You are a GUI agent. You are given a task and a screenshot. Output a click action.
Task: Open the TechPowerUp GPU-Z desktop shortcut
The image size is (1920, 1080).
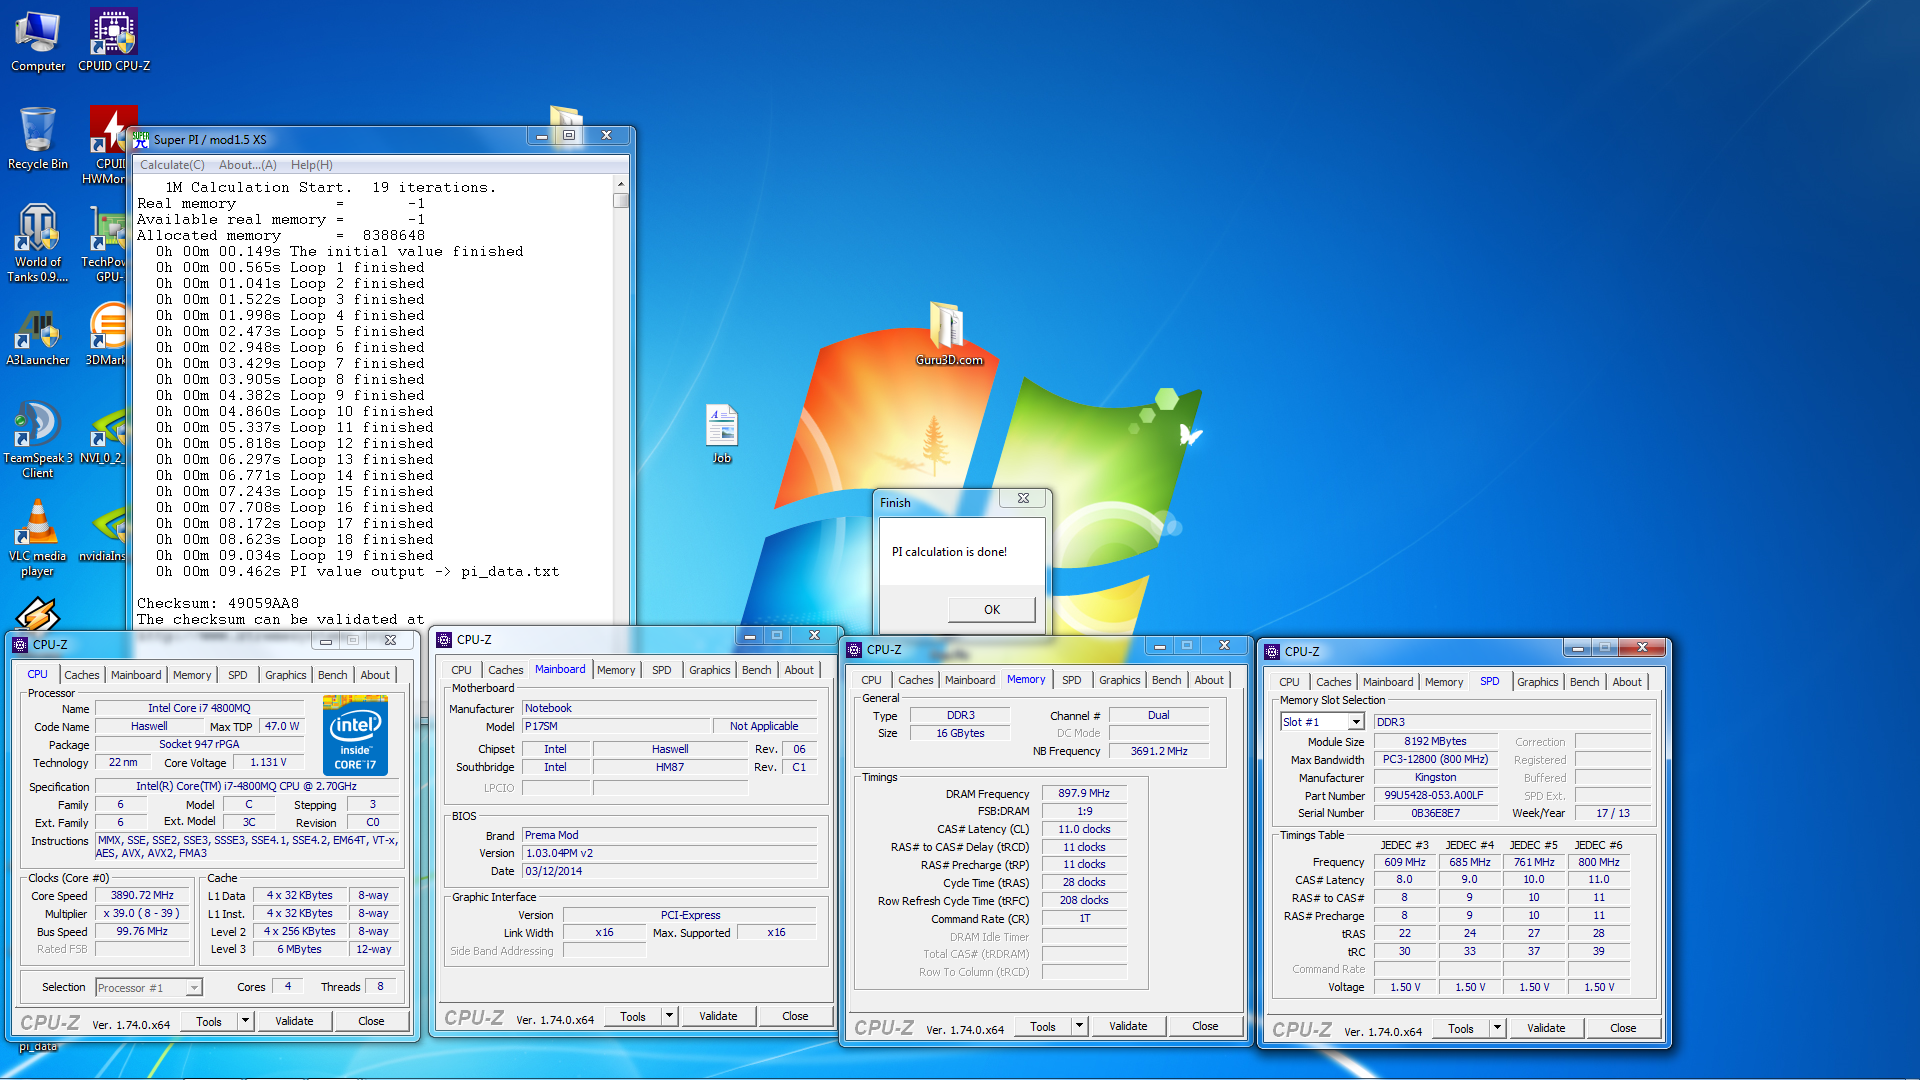[106, 243]
